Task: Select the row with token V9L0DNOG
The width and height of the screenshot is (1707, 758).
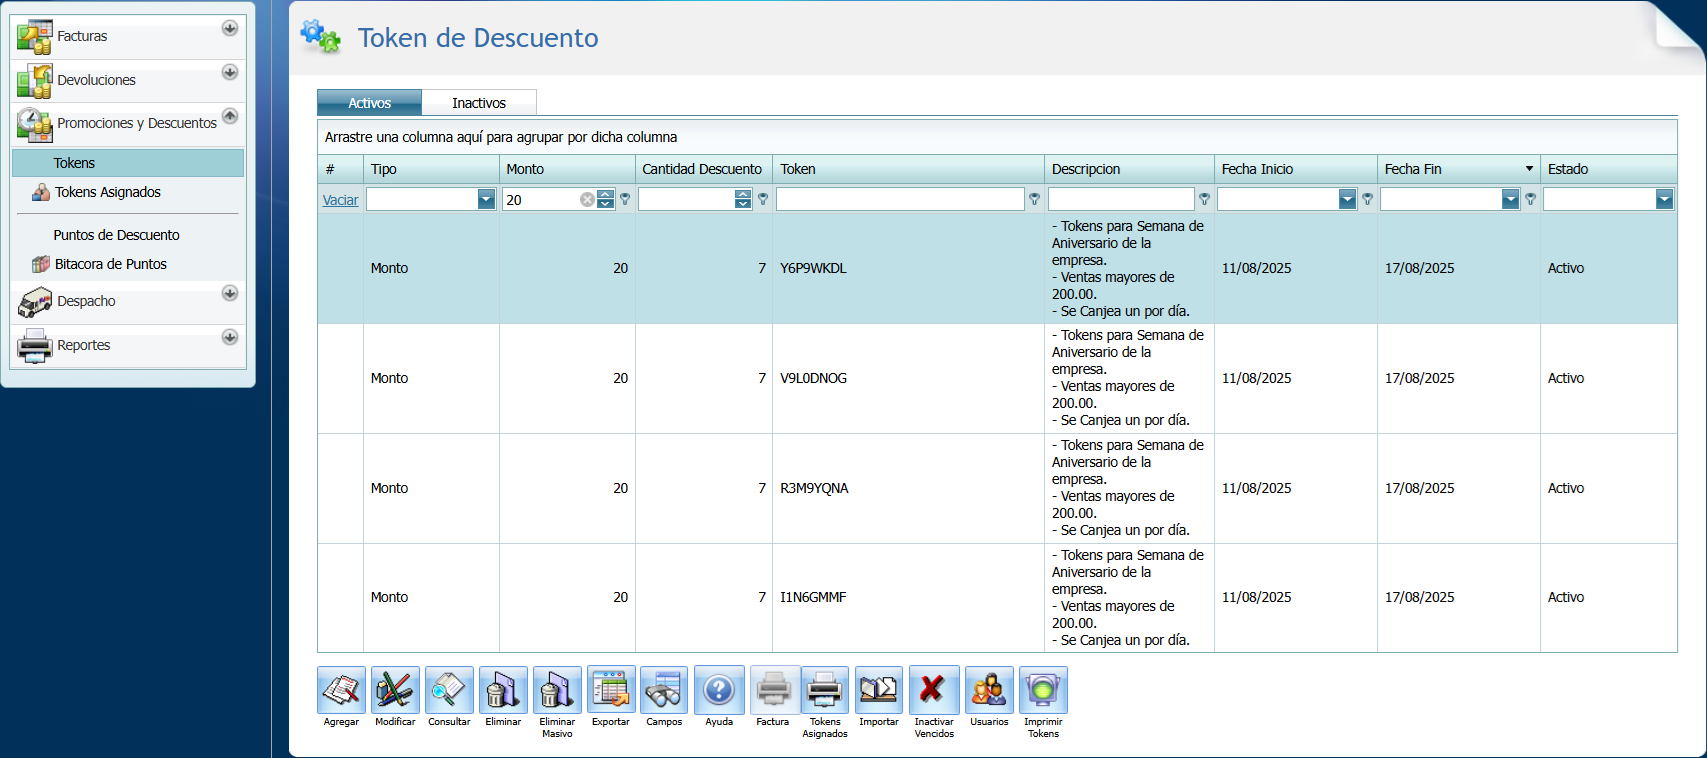Action: (x=997, y=378)
